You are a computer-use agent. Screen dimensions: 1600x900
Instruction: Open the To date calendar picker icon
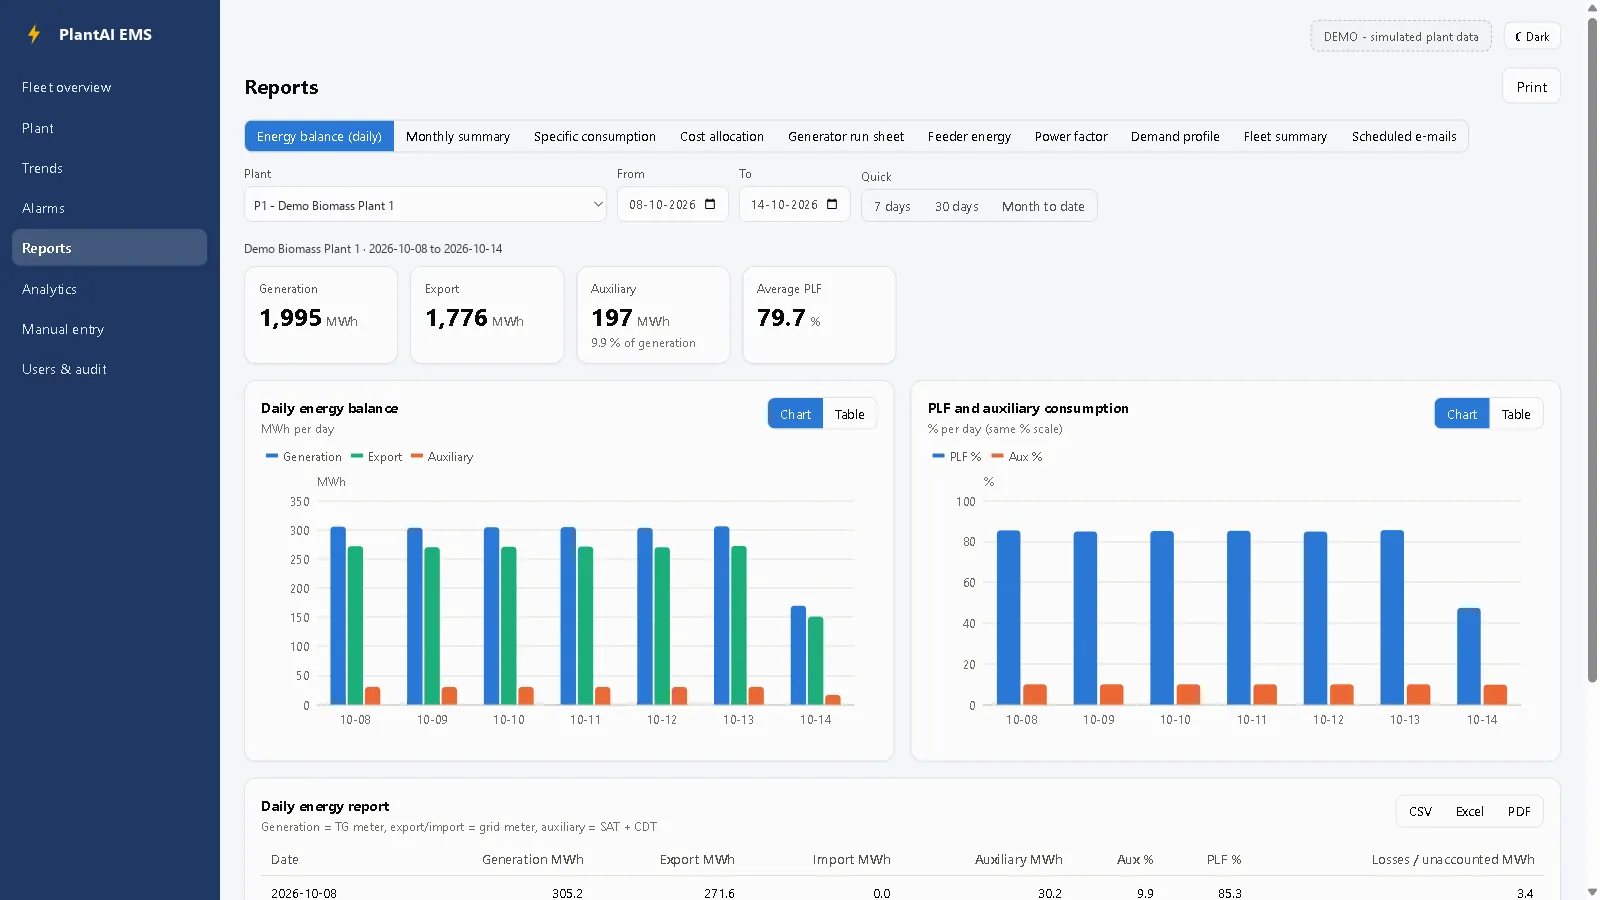(x=832, y=204)
